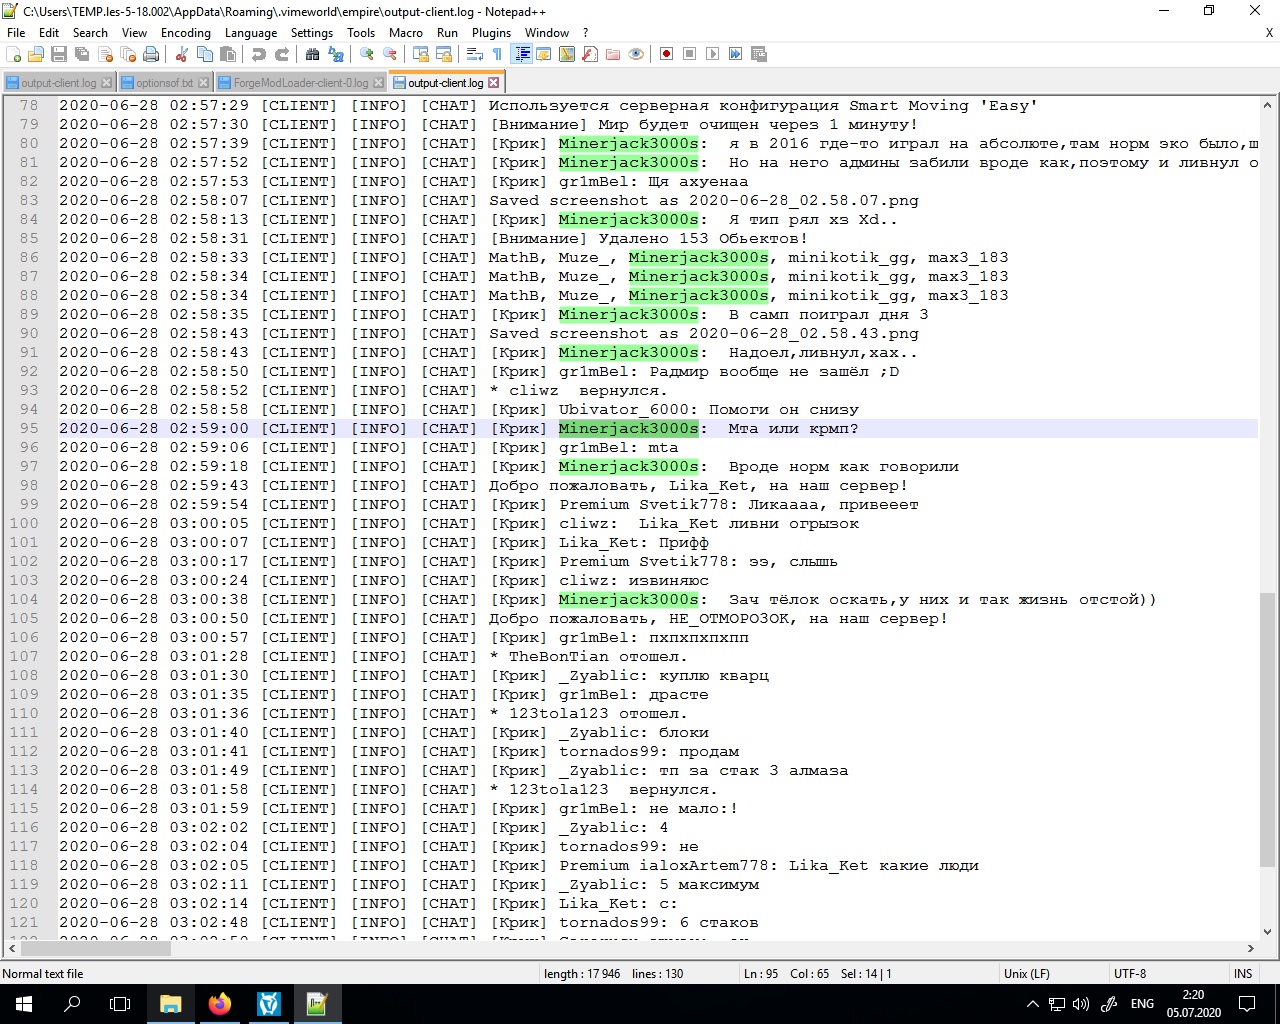Open the Plugins menu
The image size is (1280, 1024).
pos(491,33)
